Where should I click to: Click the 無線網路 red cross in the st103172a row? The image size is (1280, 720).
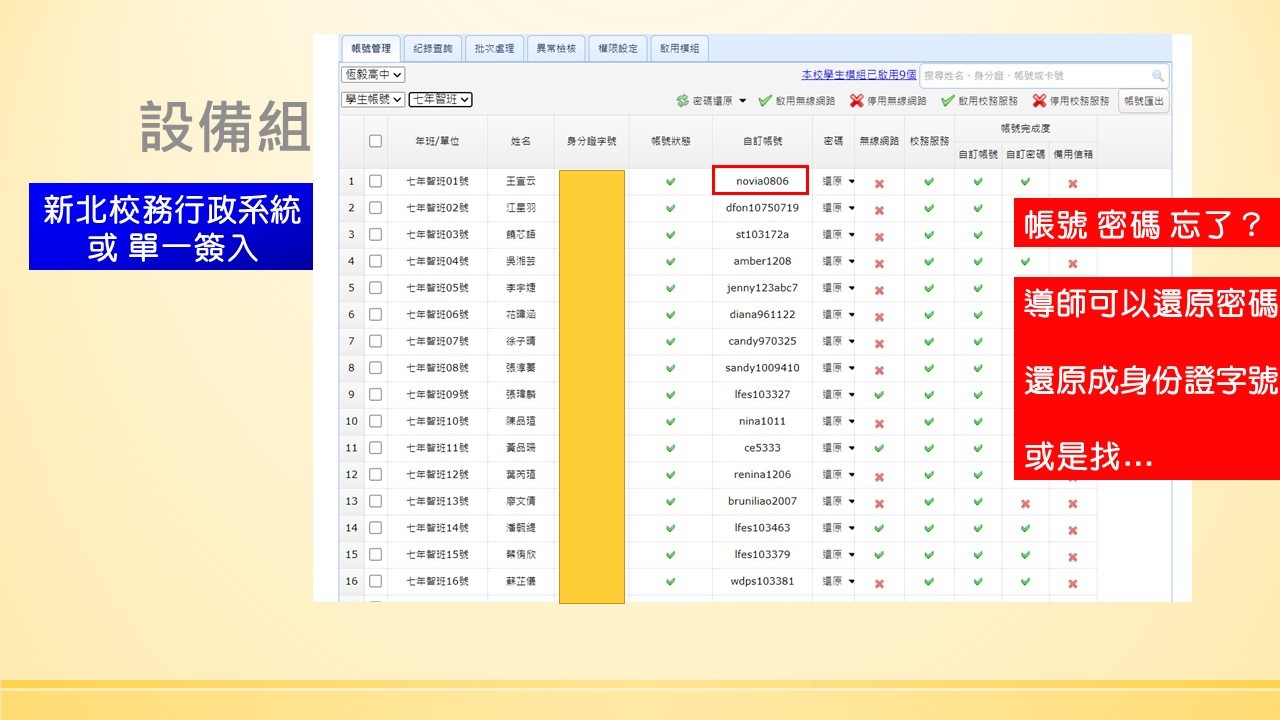(879, 236)
